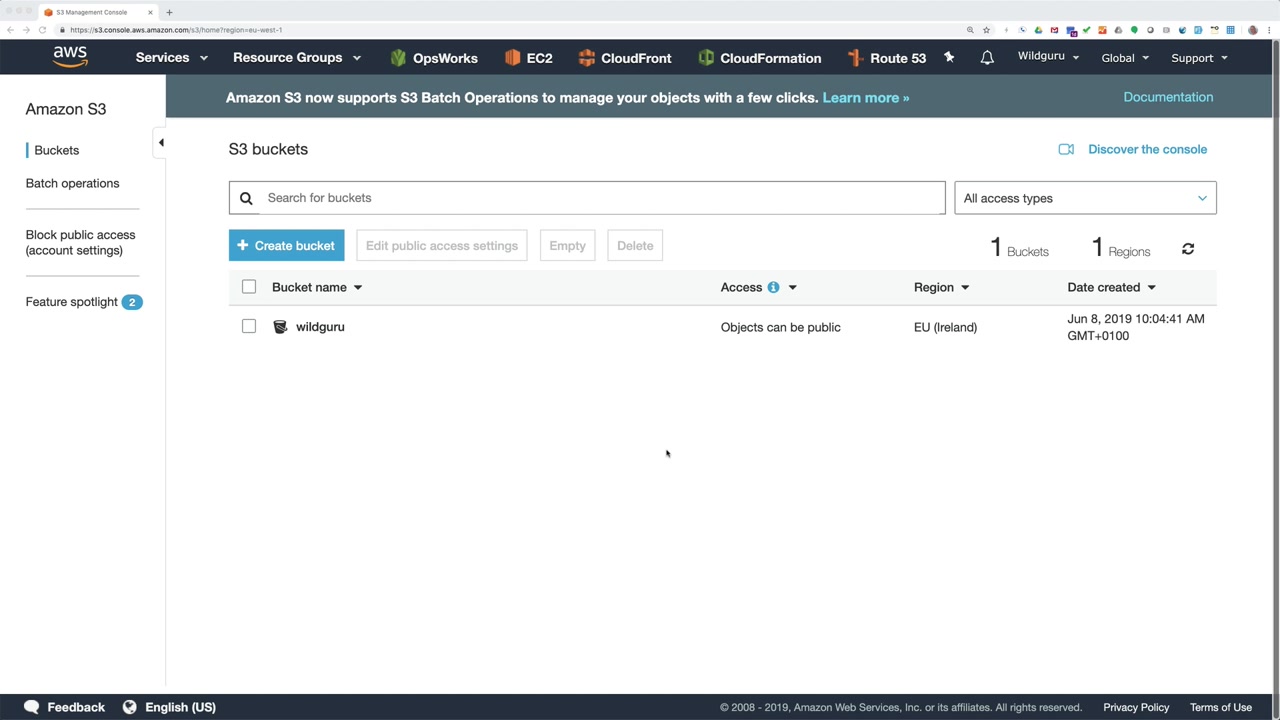The width and height of the screenshot is (1280, 720).
Task: Open the Terms of Use link
Action: (x=1221, y=707)
